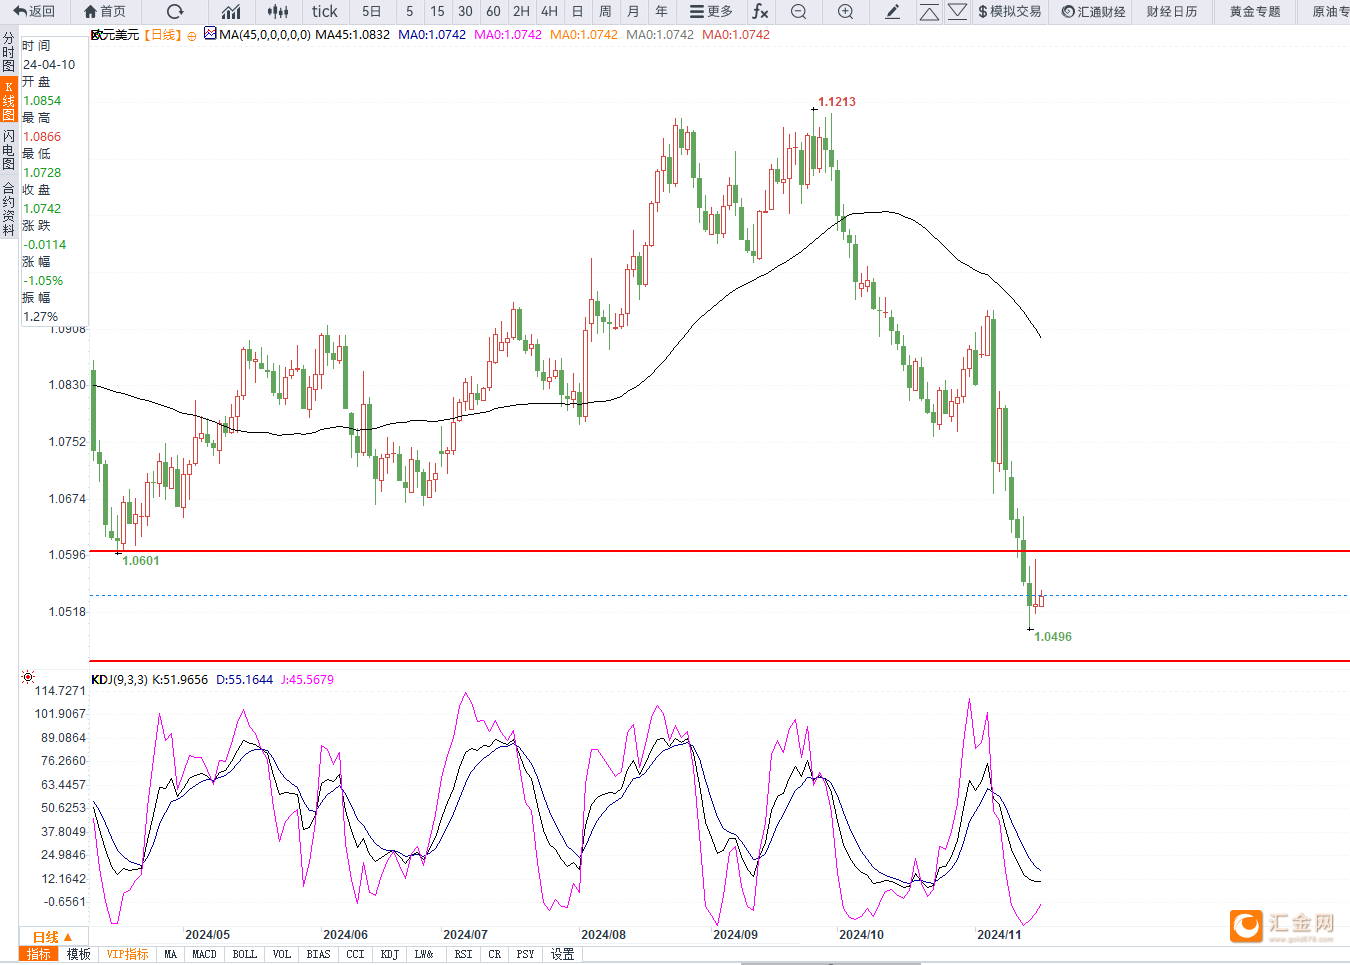Switch to 5日 timeframe
This screenshot has height=965, width=1350.
click(371, 11)
